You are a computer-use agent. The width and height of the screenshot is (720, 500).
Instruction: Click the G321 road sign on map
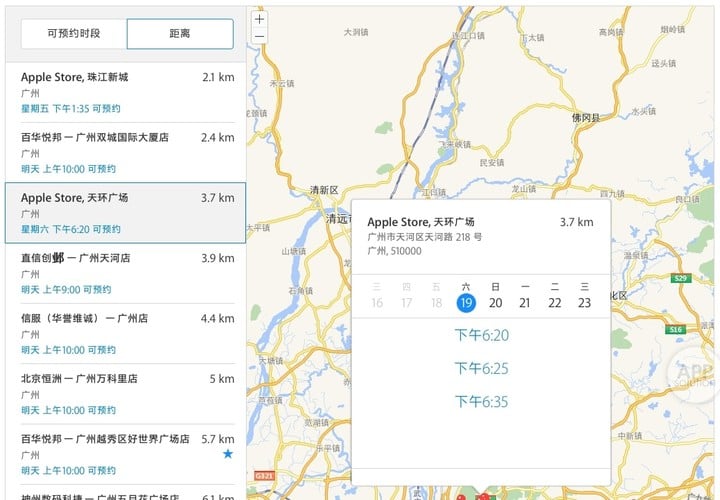click(264, 476)
